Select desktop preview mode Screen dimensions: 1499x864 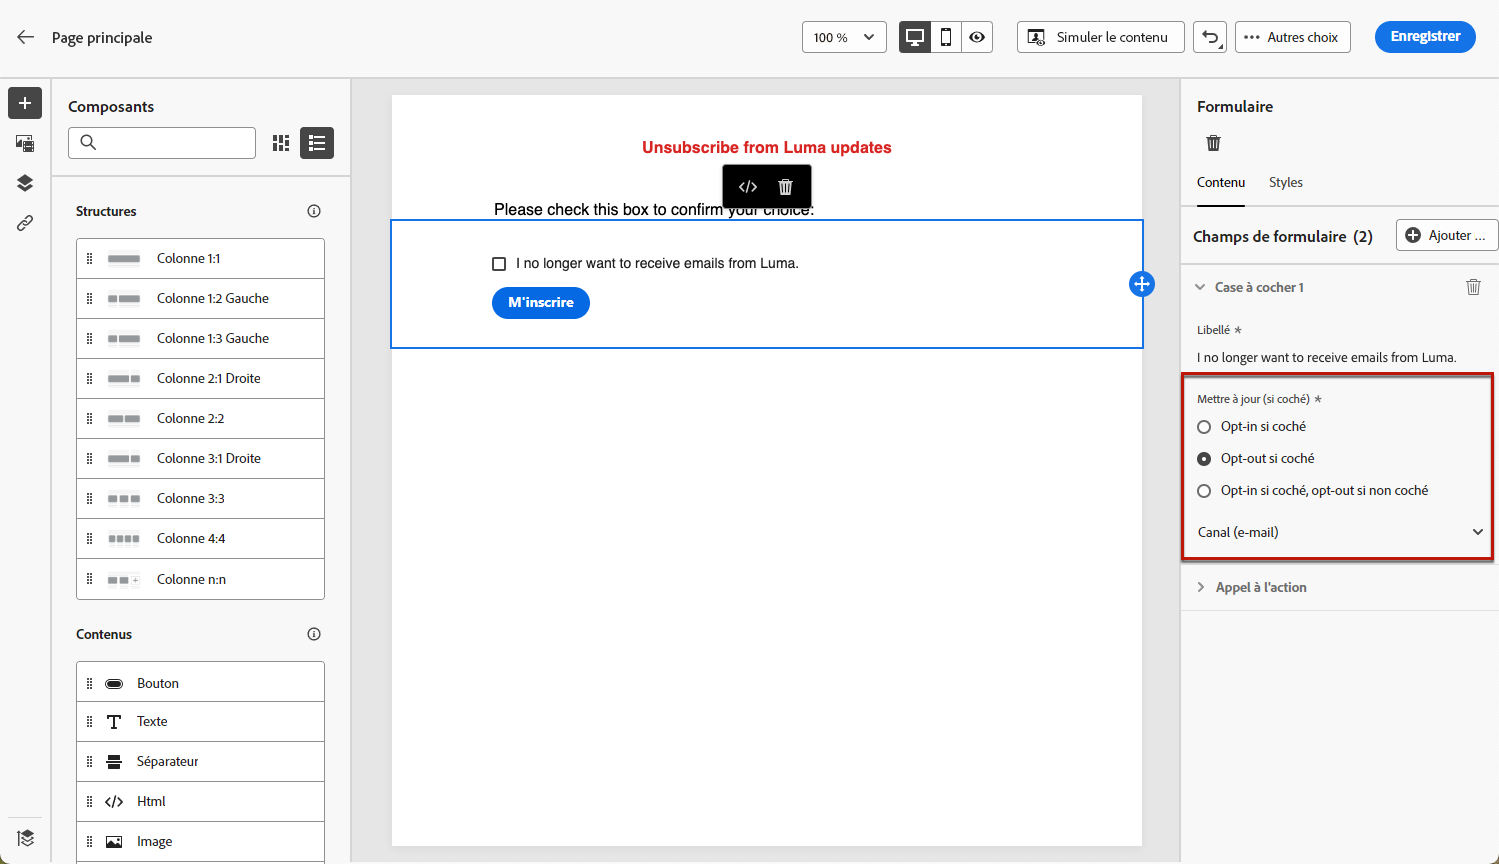[915, 37]
